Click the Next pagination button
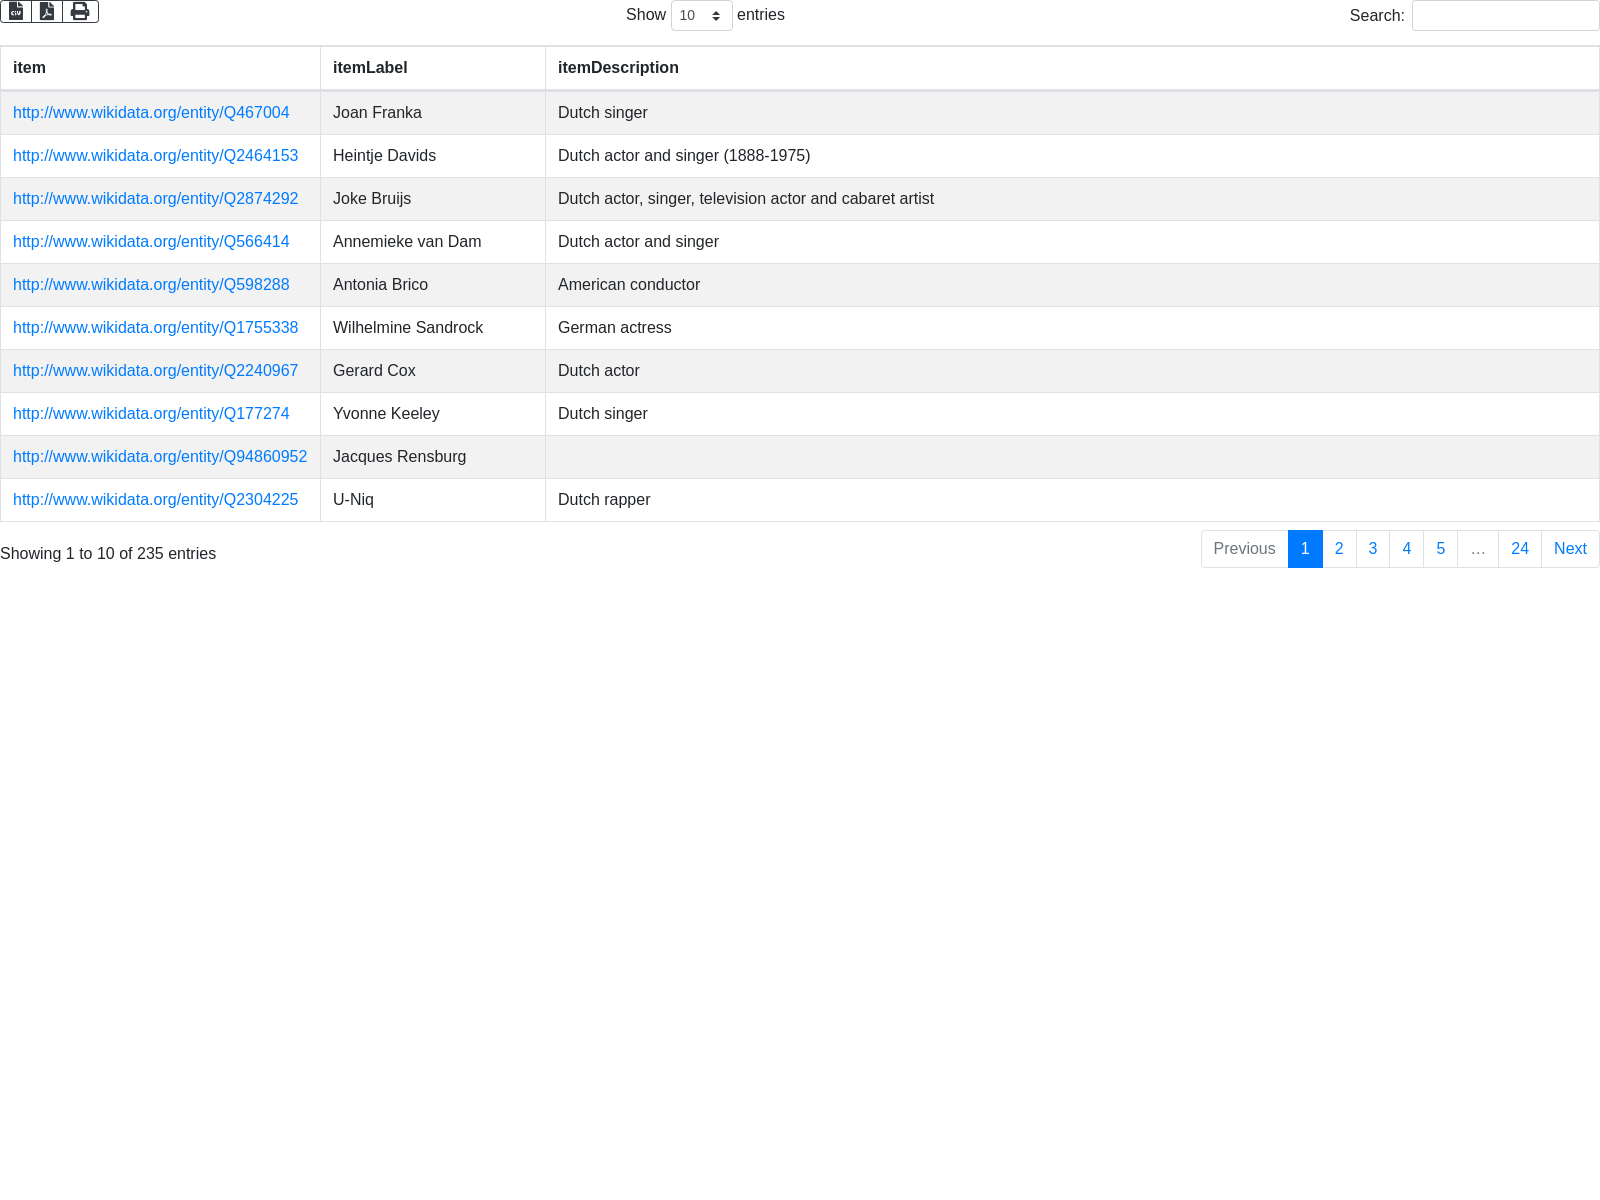Viewport: 1600px width, 1200px height. pyautogui.click(x=1569, y=549)
